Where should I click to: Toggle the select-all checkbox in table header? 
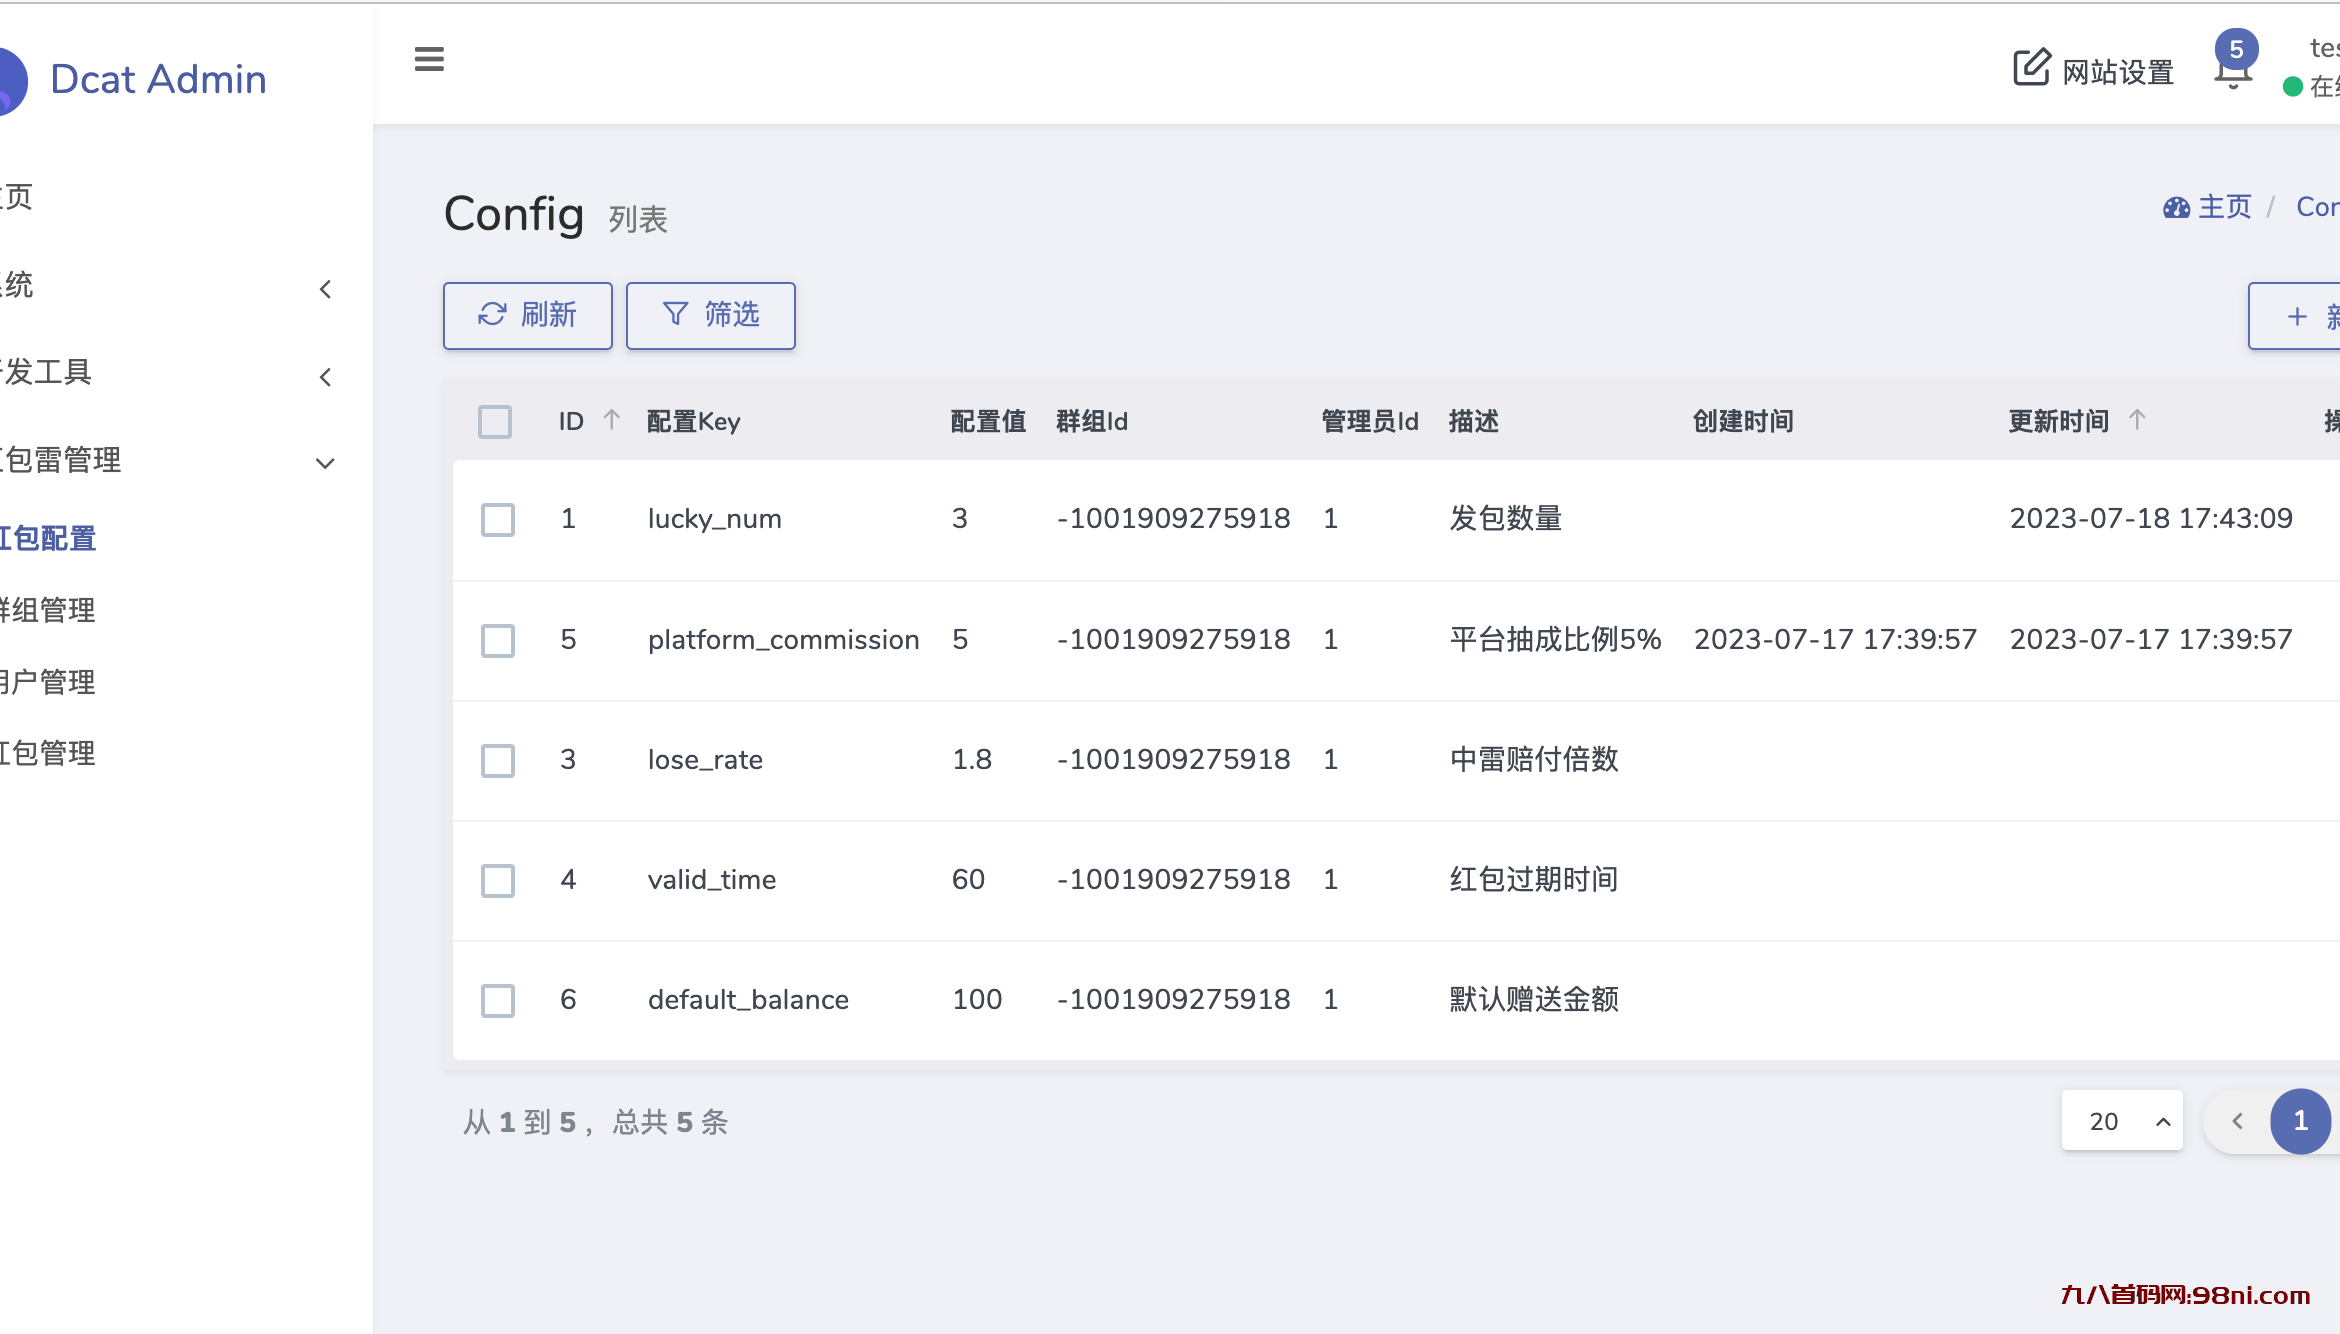pyautogui.click(x=495, y=422)
